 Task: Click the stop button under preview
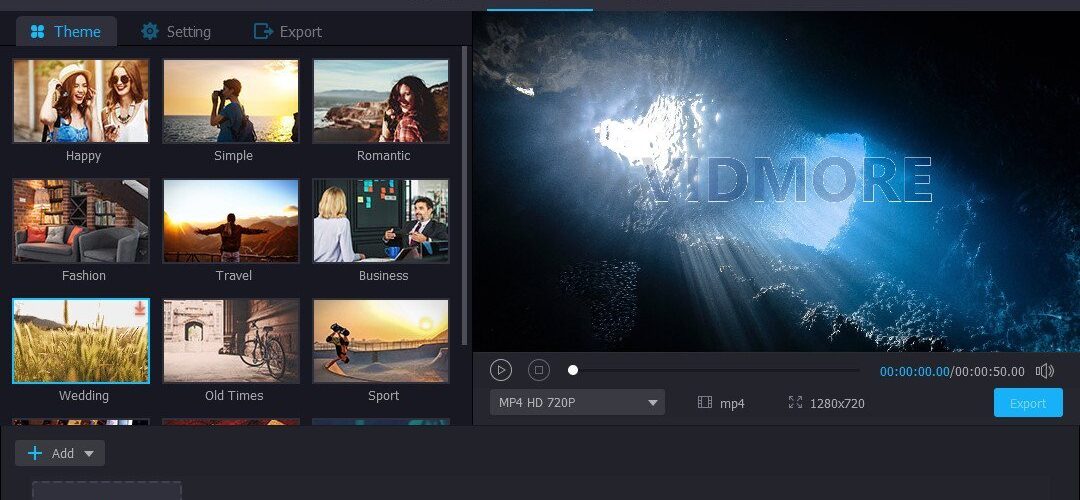click(539, 371)
